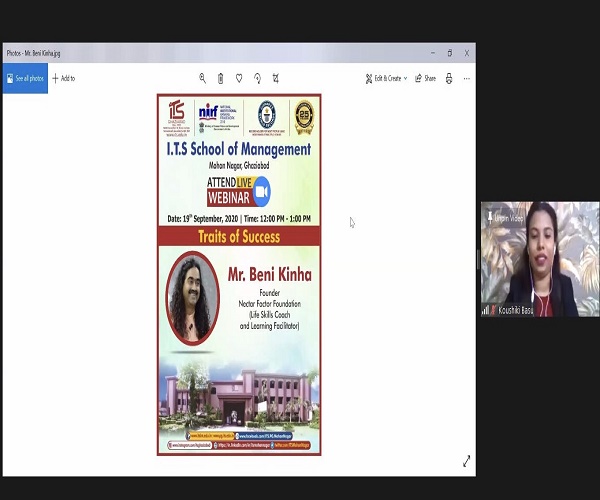This screenshot has height=500, width=600.
Task: Click the muted microphone icon by Koushiki Basu
Action: [493, 310]
